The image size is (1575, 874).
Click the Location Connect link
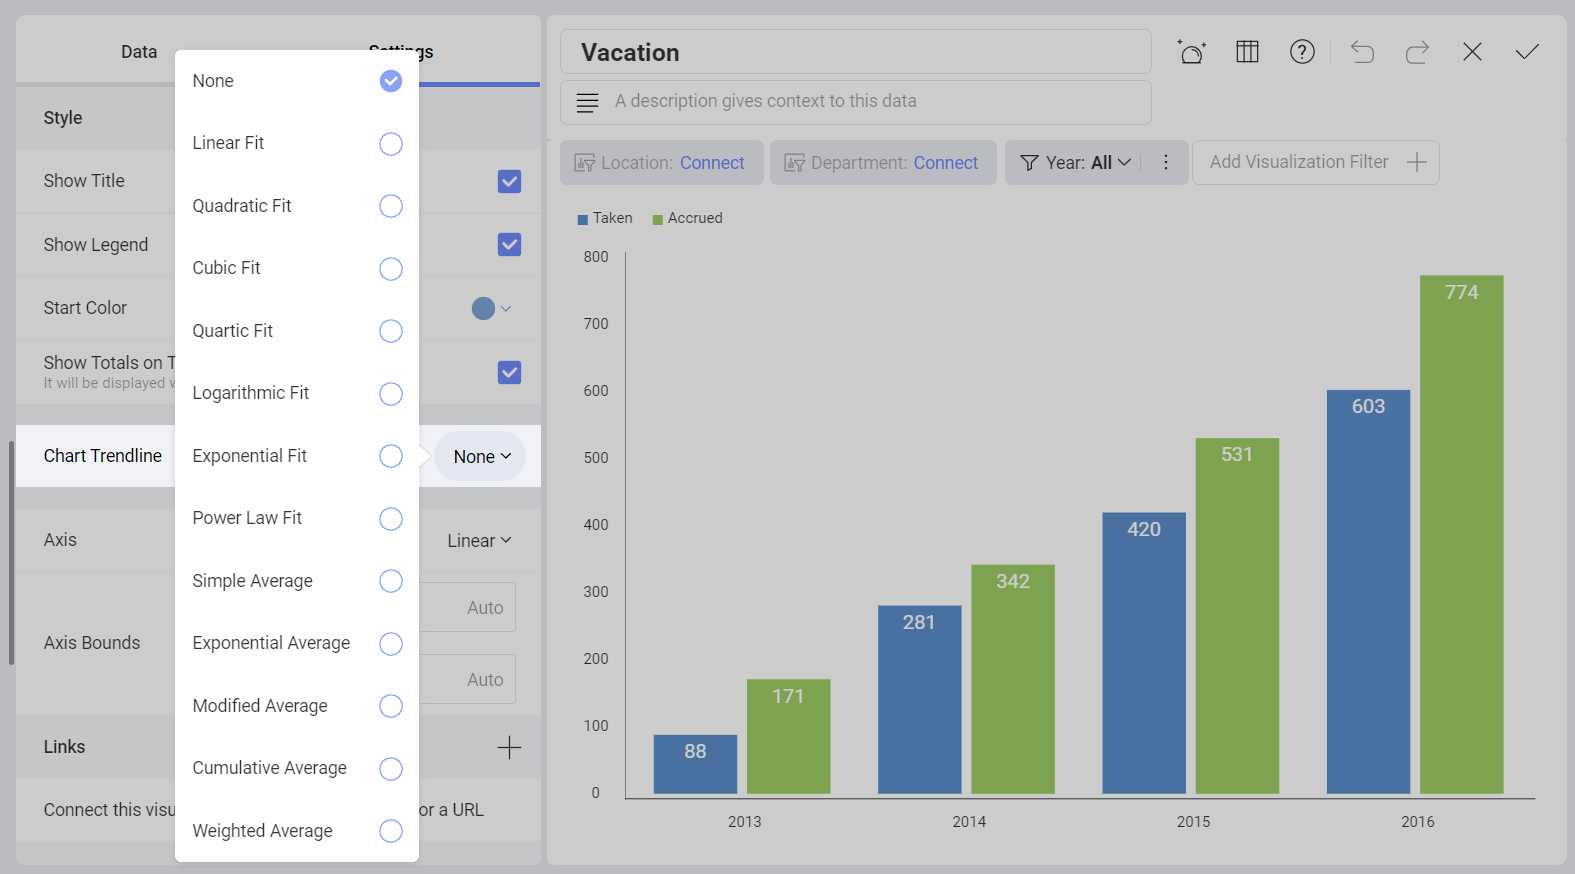(x=712, y=163)
